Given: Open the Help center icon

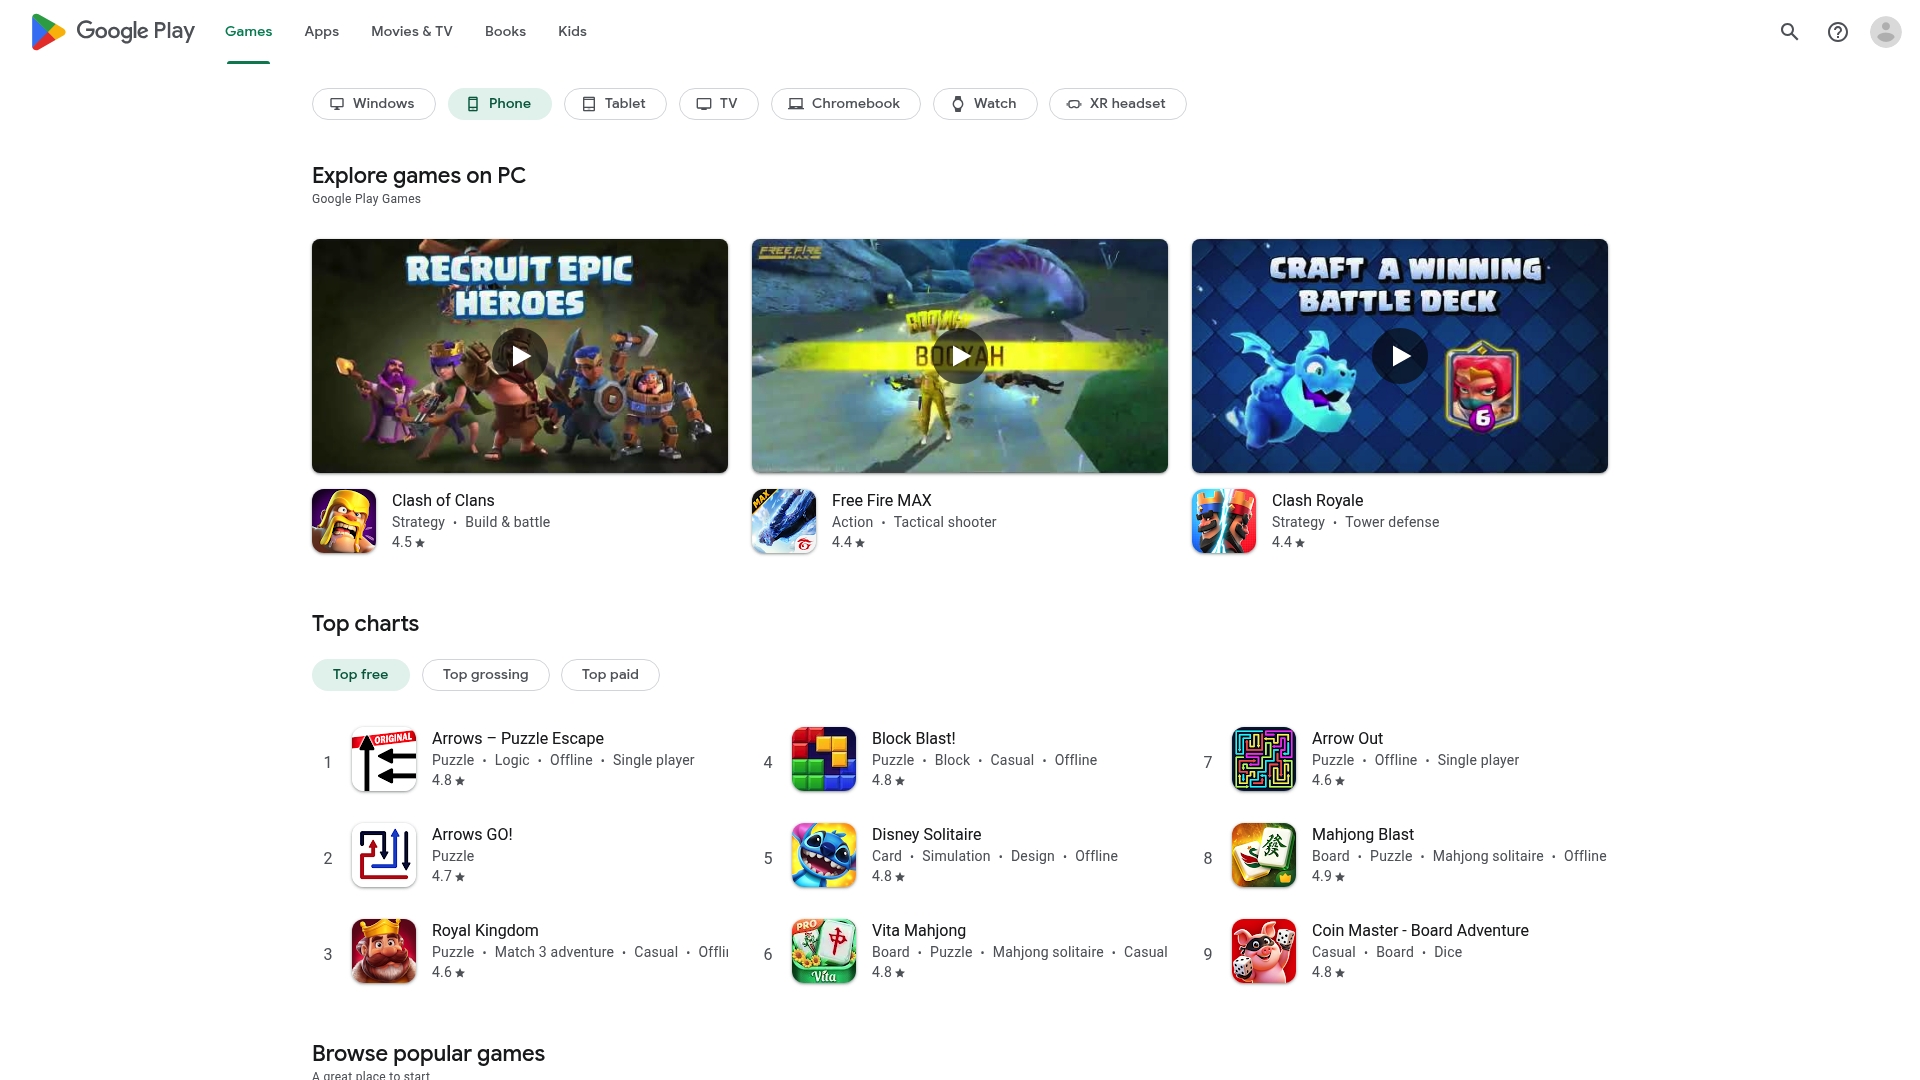Looking at the screenshot, I should (1837, 32).
